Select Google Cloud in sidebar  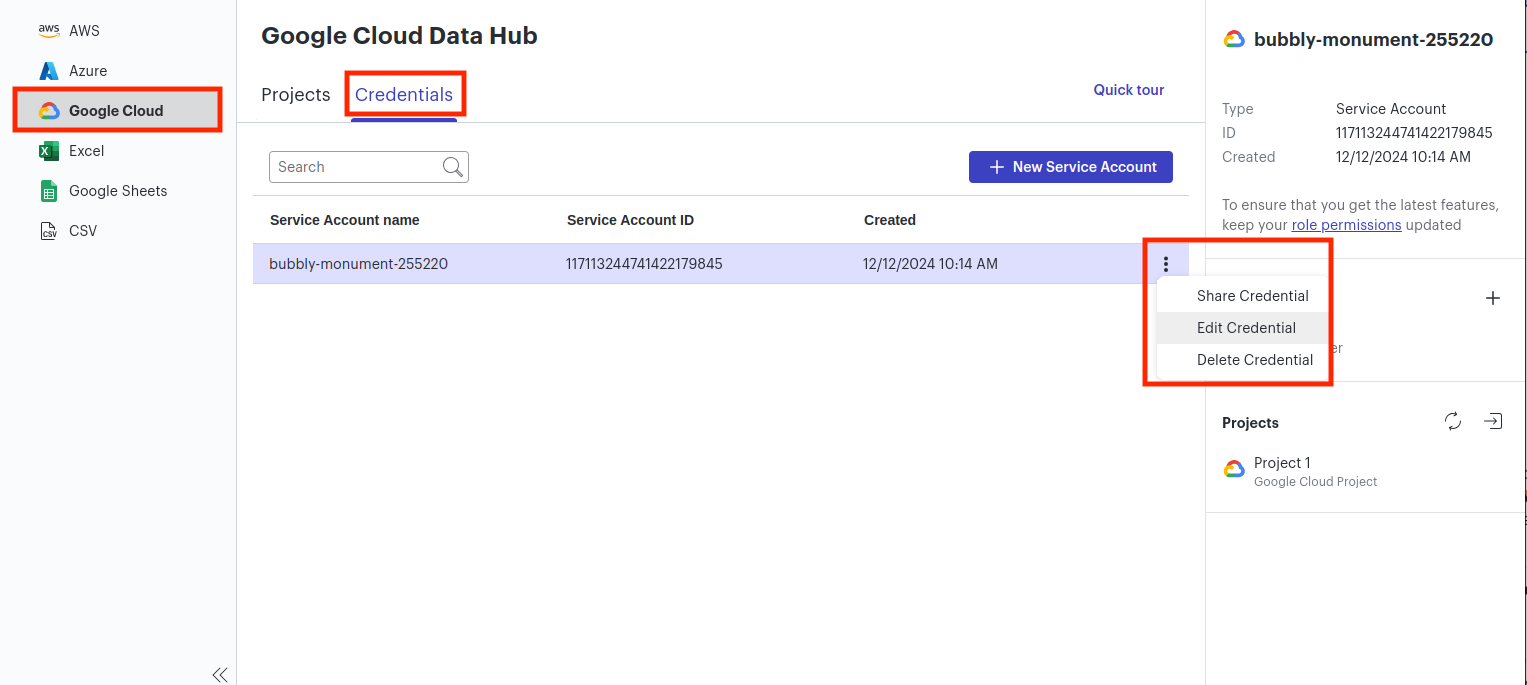118,111
